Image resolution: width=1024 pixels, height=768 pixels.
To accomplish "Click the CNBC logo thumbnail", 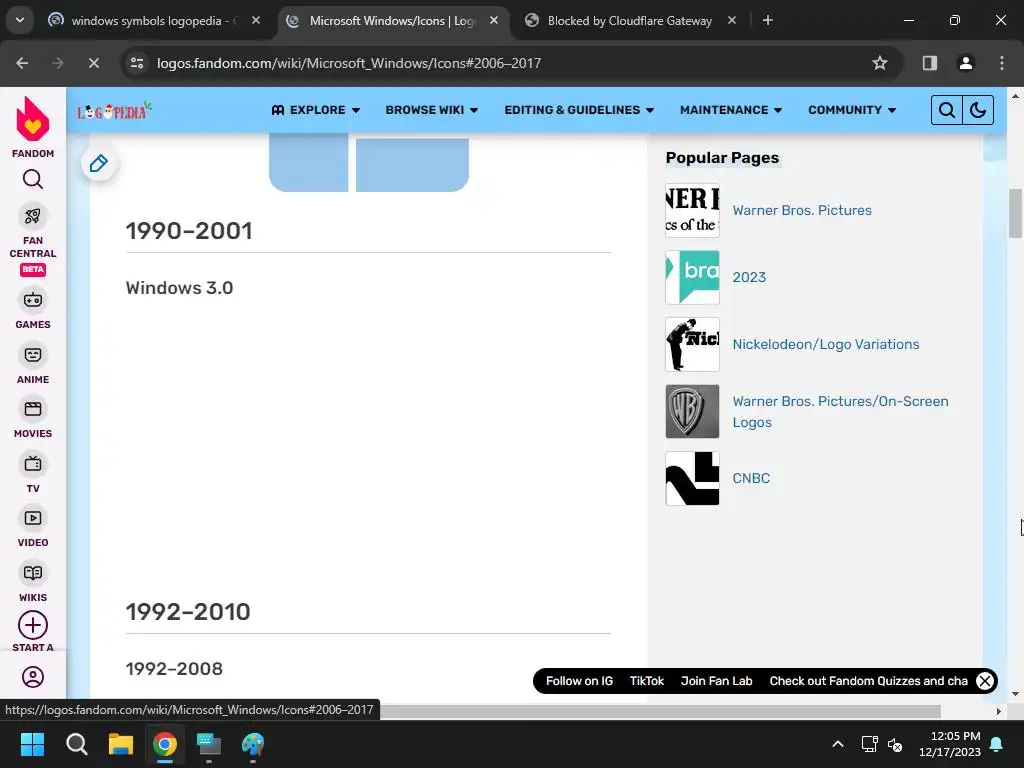I will coord(692,478).
